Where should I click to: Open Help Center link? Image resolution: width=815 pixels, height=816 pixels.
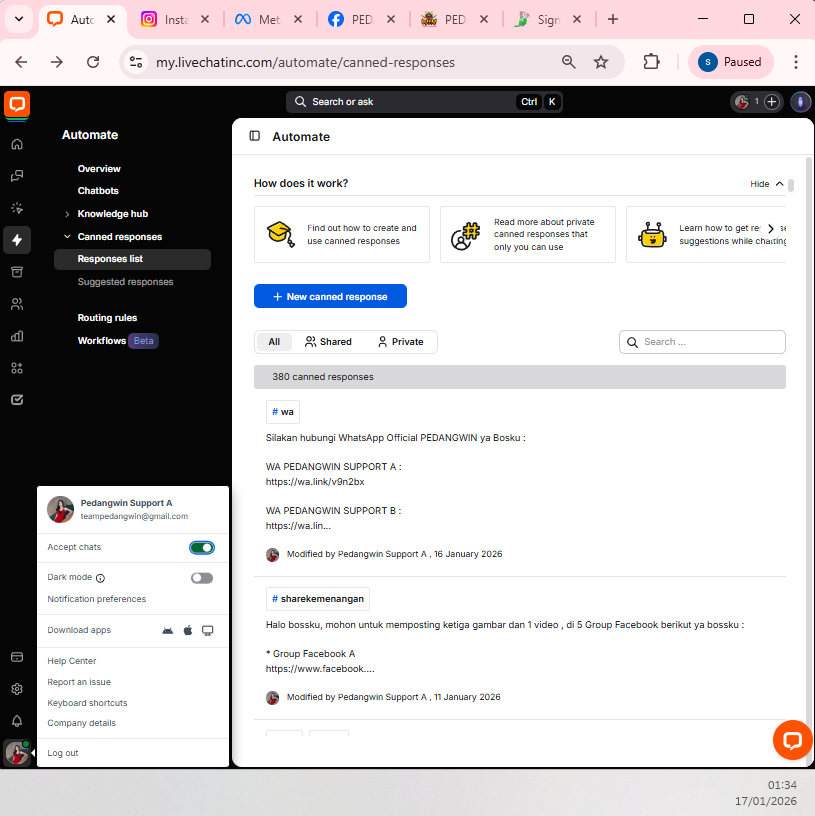coord(72,661)
